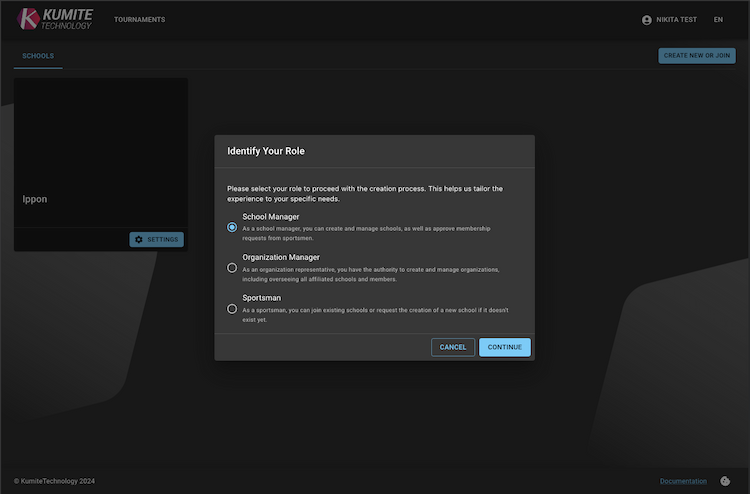Click the Kumite Technology logo
Image resolution: width=750 pixels, height=494 pixels.
pyautogui.click(x=56, y=19)
